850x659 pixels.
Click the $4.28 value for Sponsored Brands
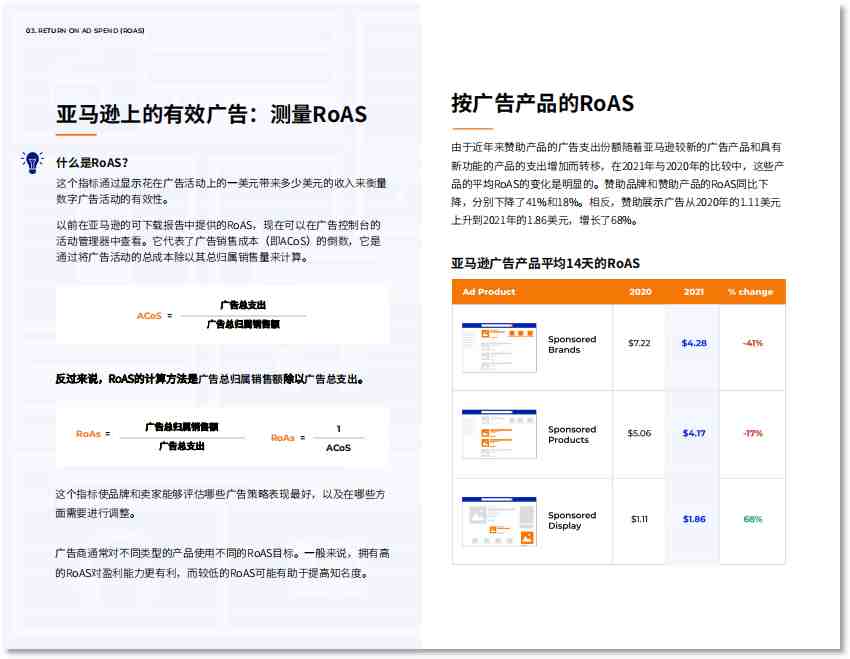(694, 343)
